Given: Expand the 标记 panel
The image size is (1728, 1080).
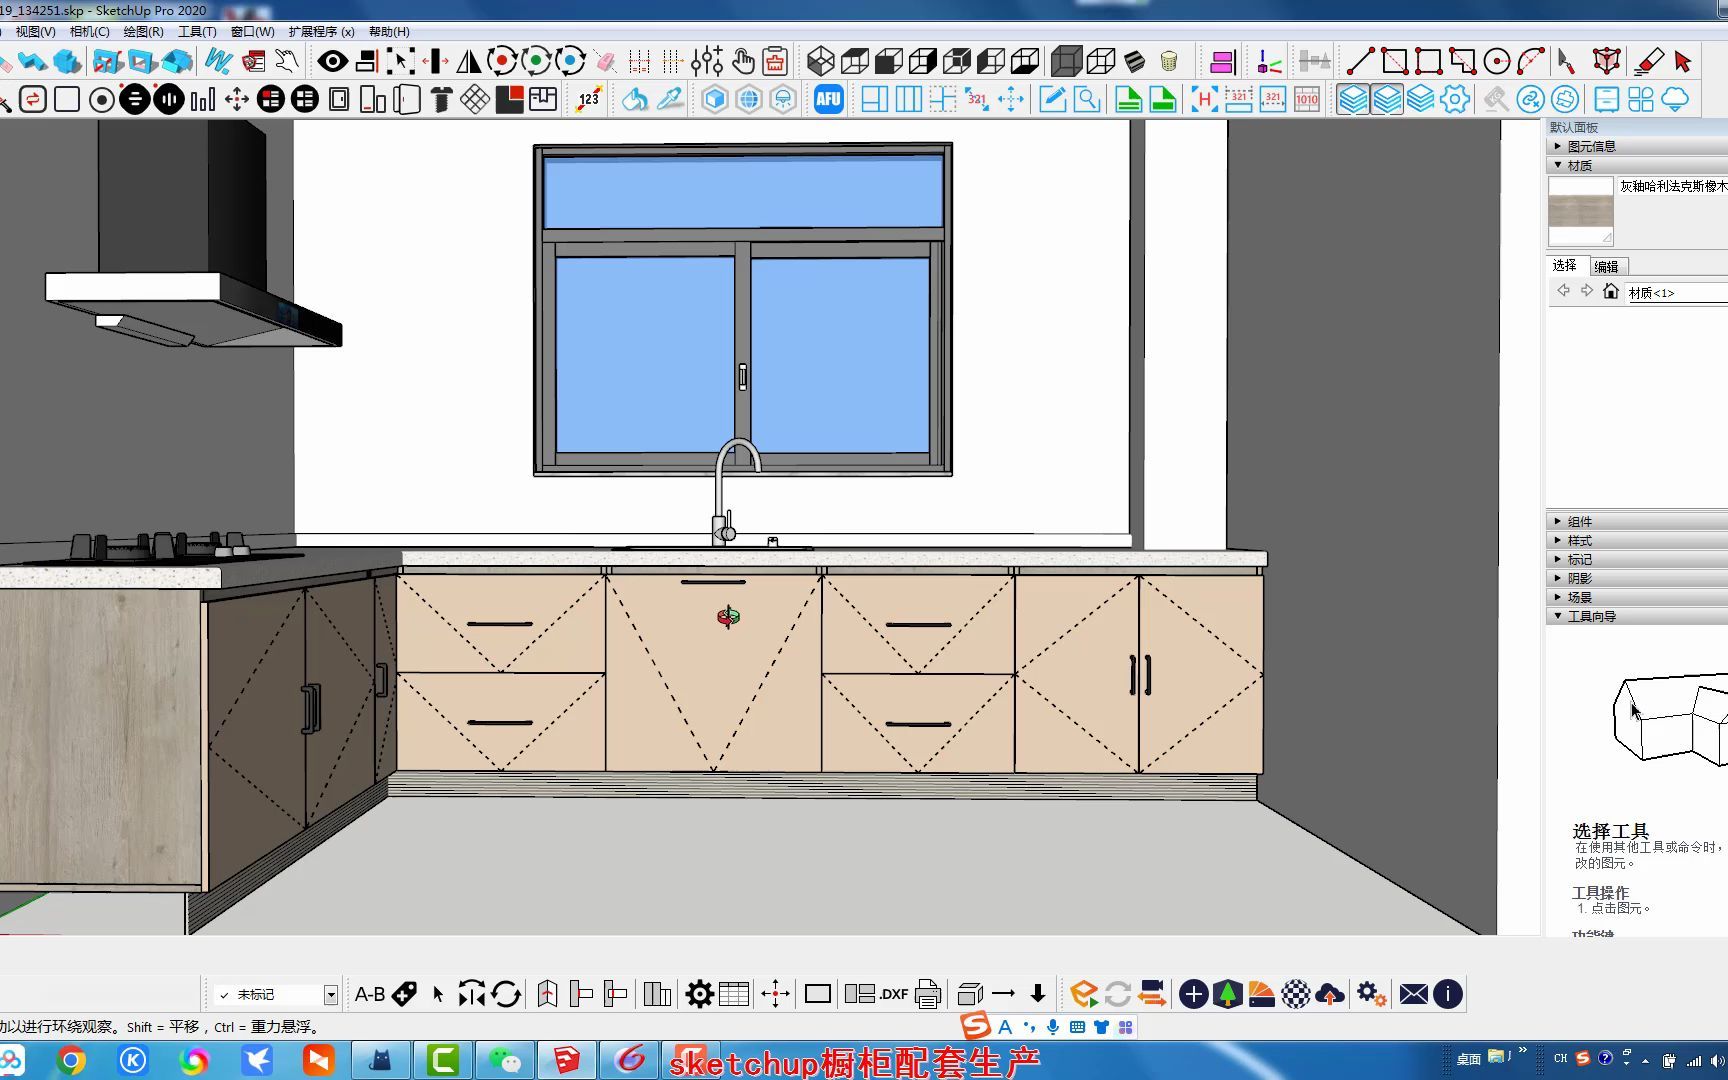Looking at the screenshot, I should click(1636, 559).
